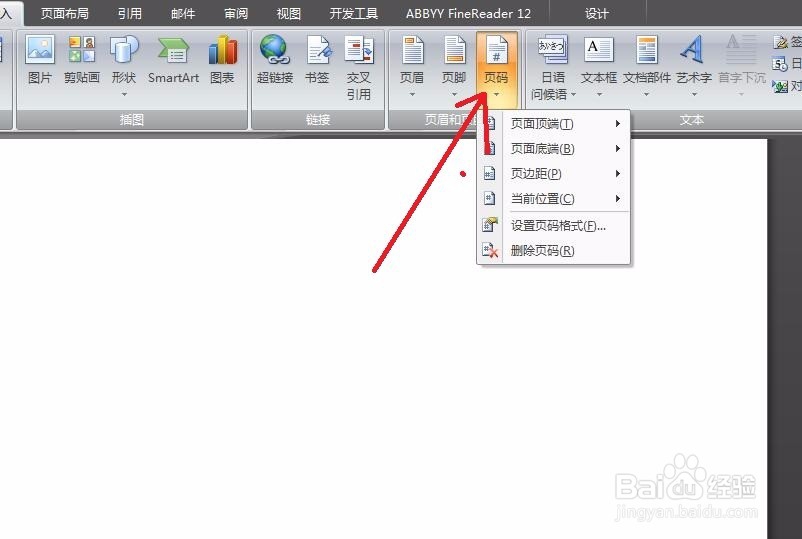Select 设置页码格式(F)... menu entry
The width and height of the screenshot is (802, 539).
pyautogui.click(x=553, y=225)
